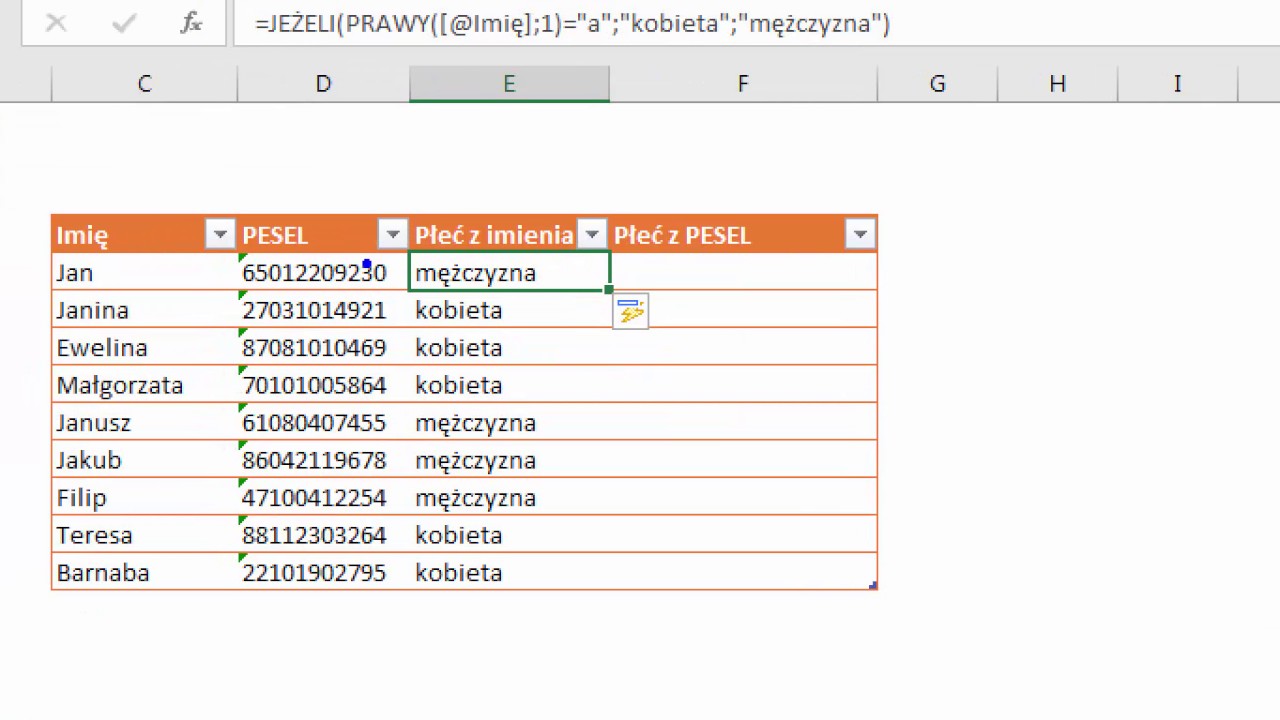Select column C header
Image resolution: width=1280 pixels, height=720 pixels.
145,84
